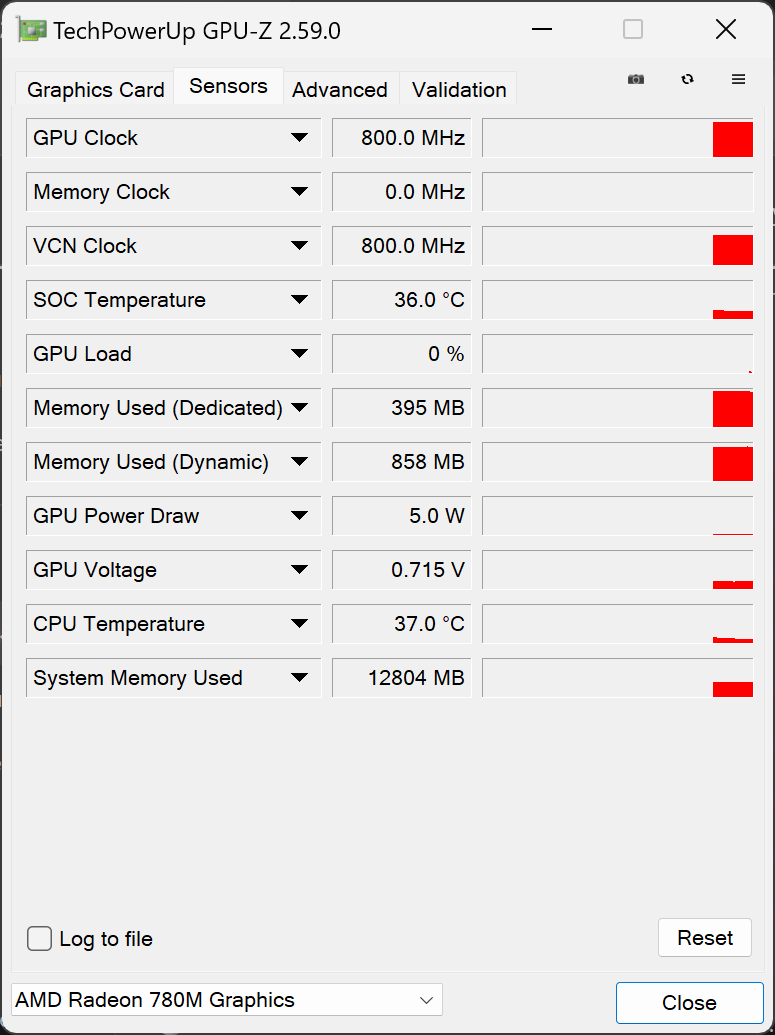Click the GPU Clock history graph

617,138
